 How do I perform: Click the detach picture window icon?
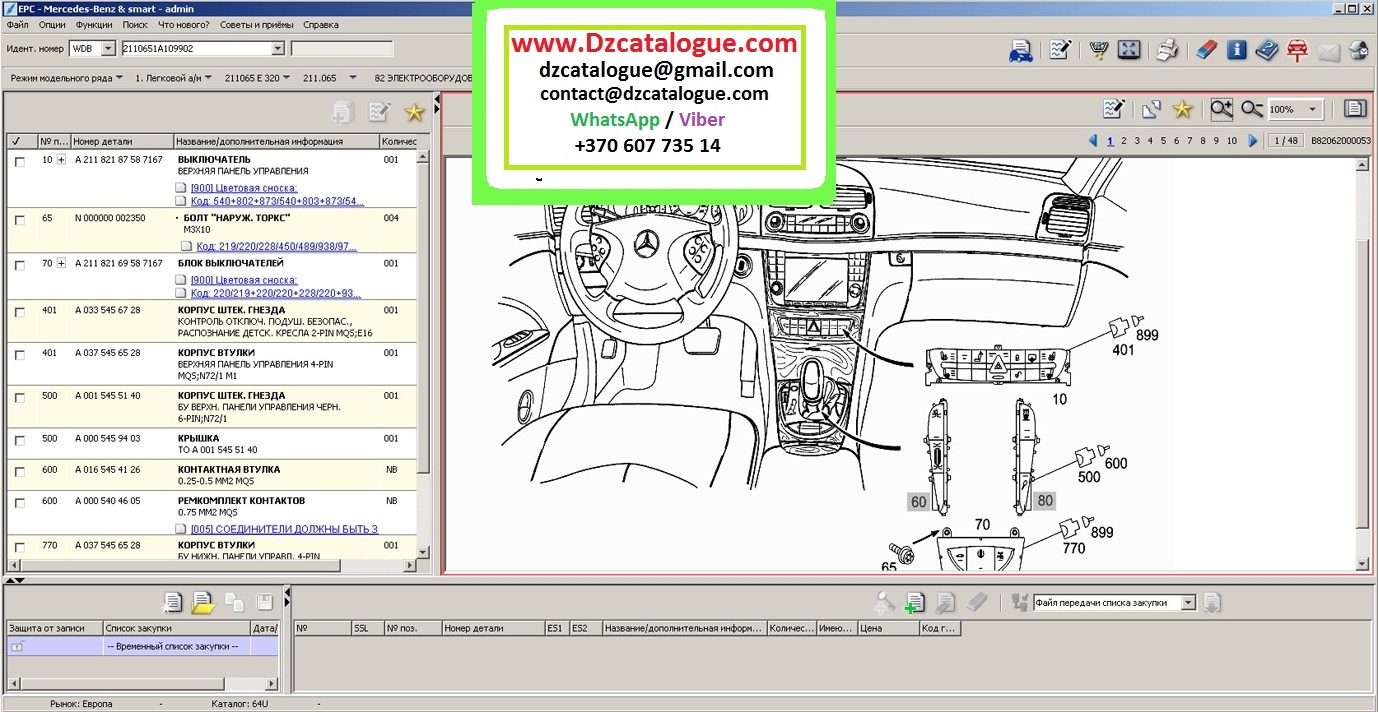pyautogui.click(x=1152, y=109)
